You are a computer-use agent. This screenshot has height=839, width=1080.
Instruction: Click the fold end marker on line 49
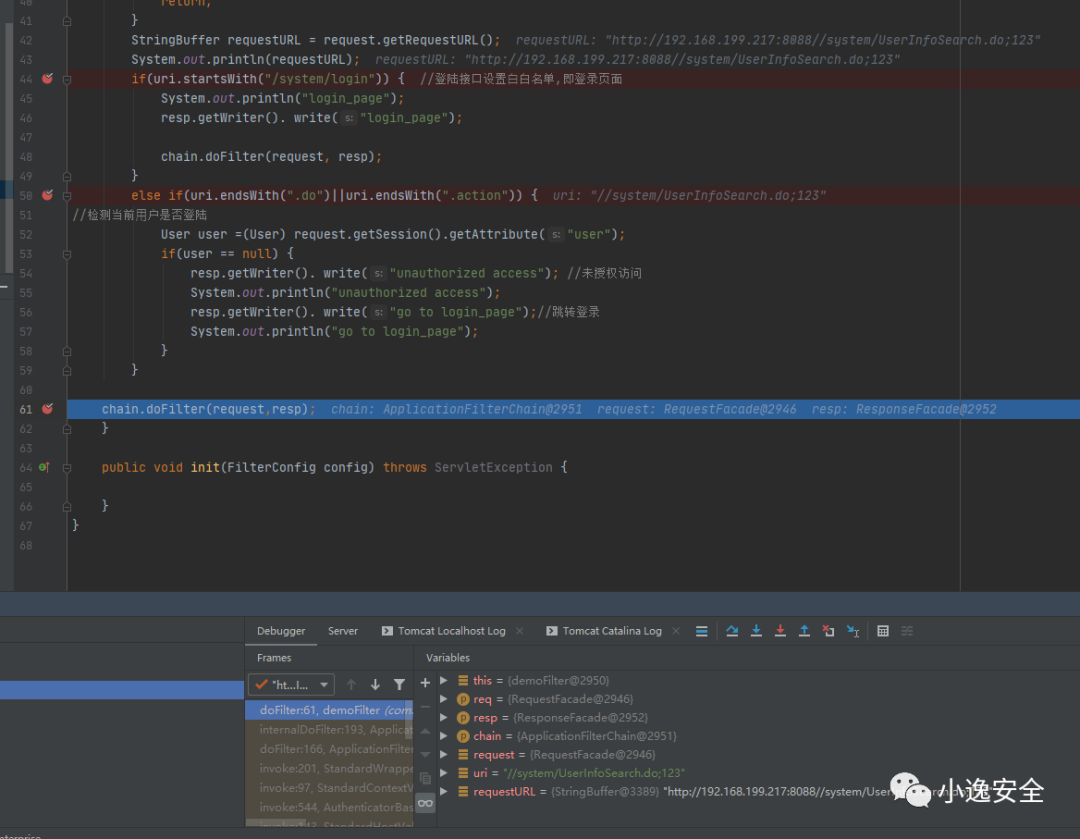point(67,176)
